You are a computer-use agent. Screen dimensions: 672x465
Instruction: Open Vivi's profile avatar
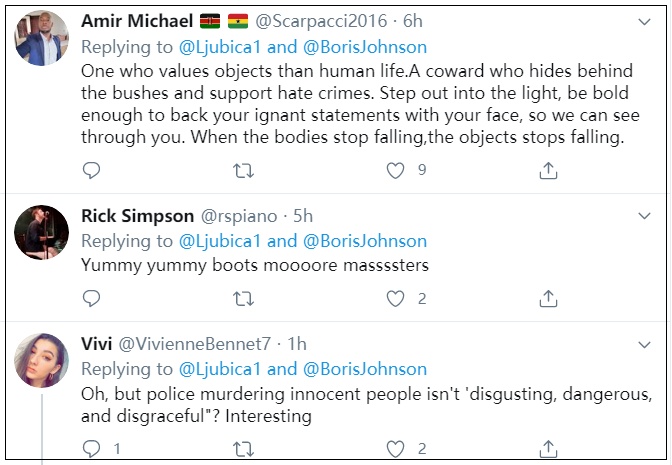42,360
